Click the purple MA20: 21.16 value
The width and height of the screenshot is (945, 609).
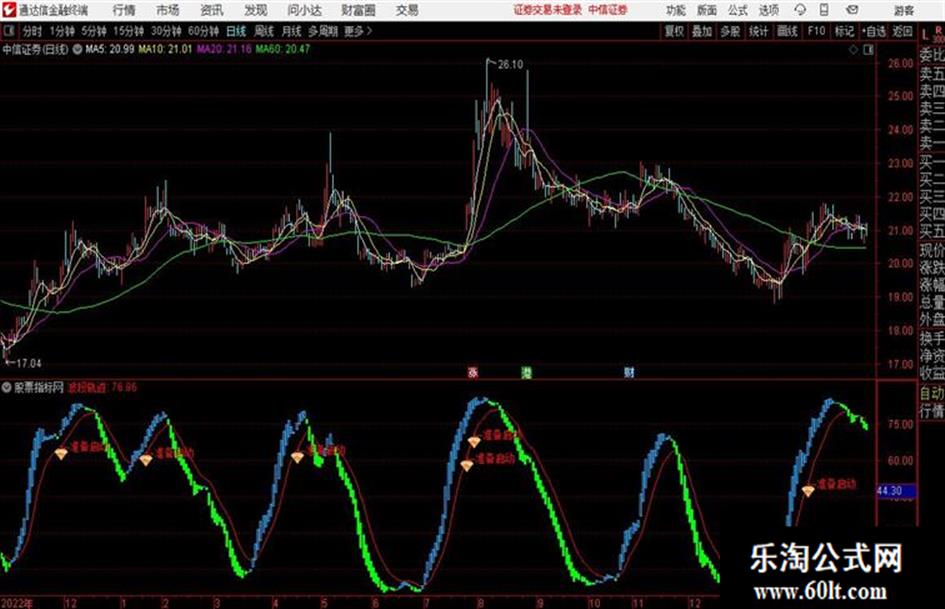(x=224, y=49)
